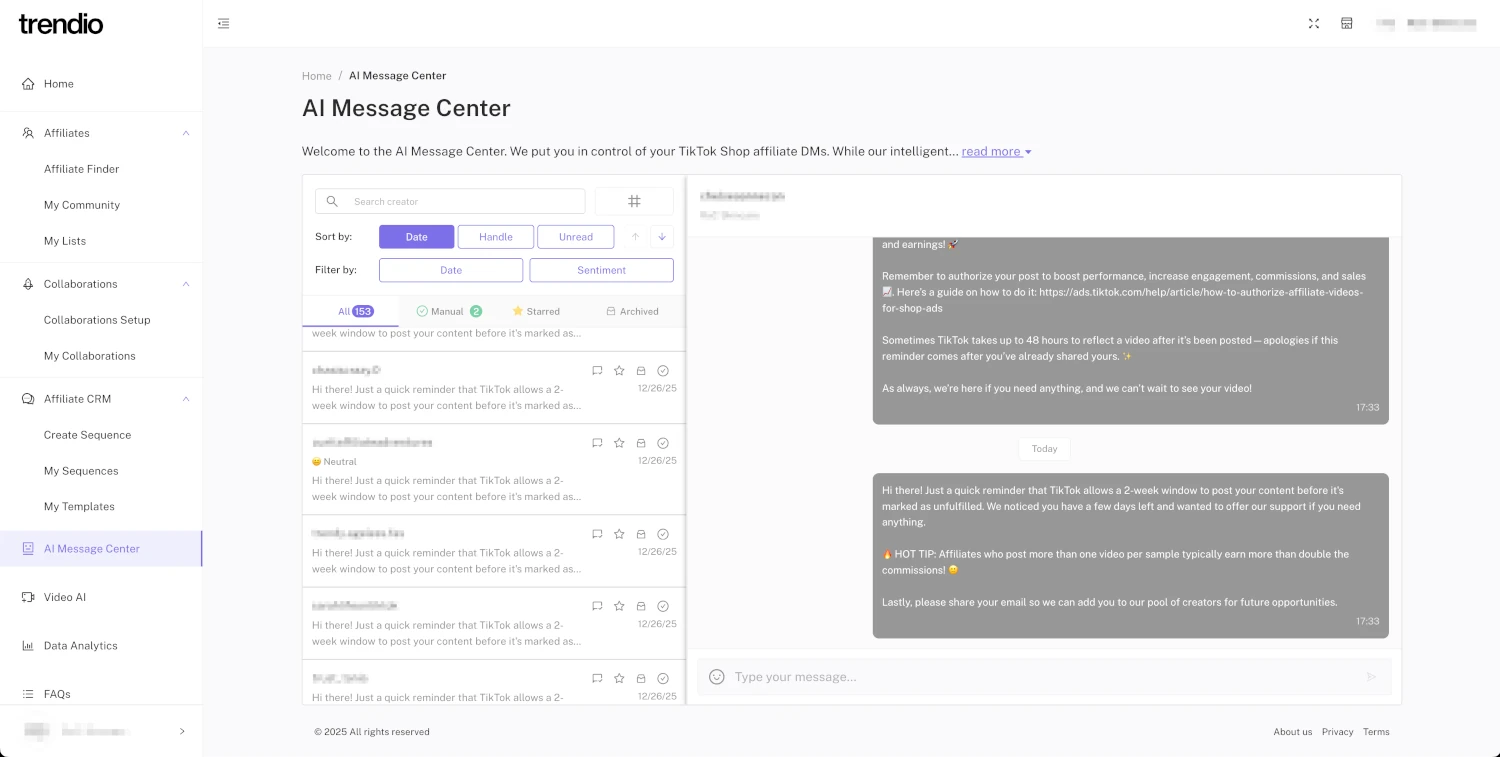Open the Archived tab
The width and height of the screenshot is (1500, 757).
632,311
